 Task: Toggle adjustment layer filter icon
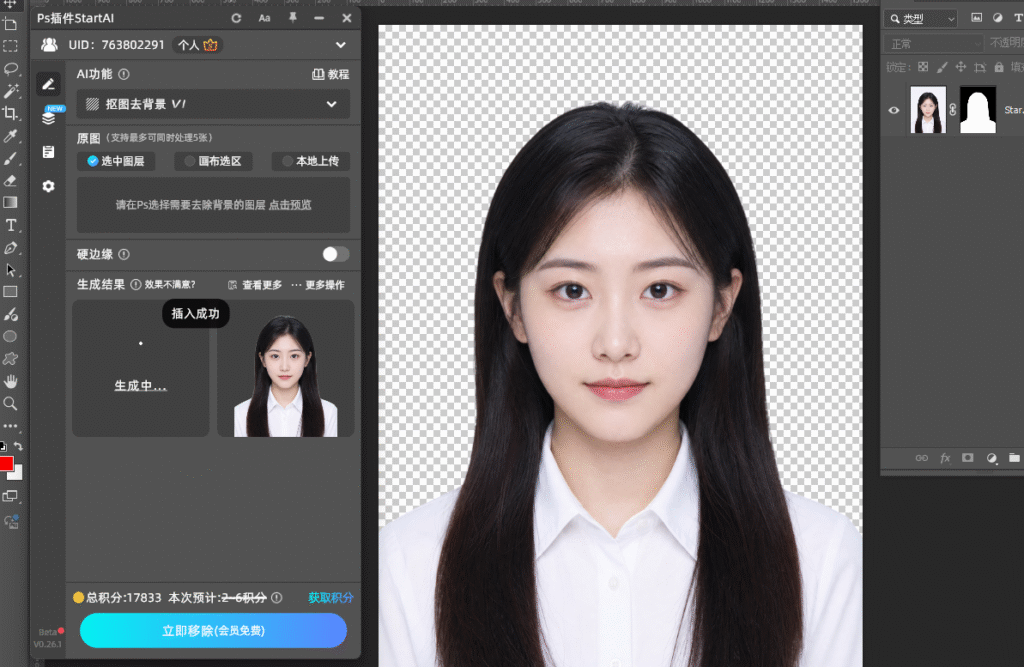[x=997, y=18]
